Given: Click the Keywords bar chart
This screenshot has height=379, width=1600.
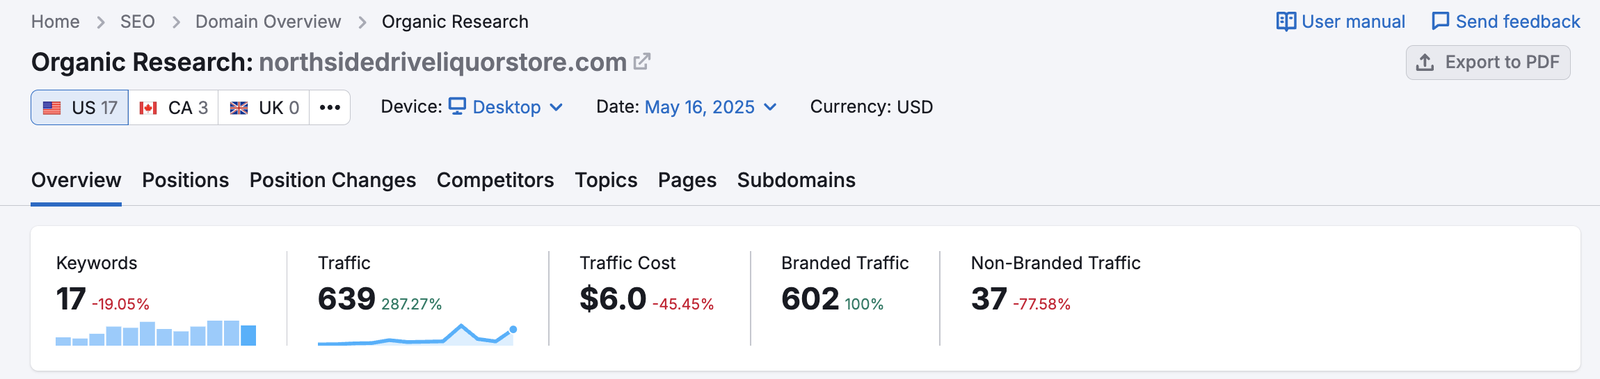Looking at the screenshot, I should 156,333.
